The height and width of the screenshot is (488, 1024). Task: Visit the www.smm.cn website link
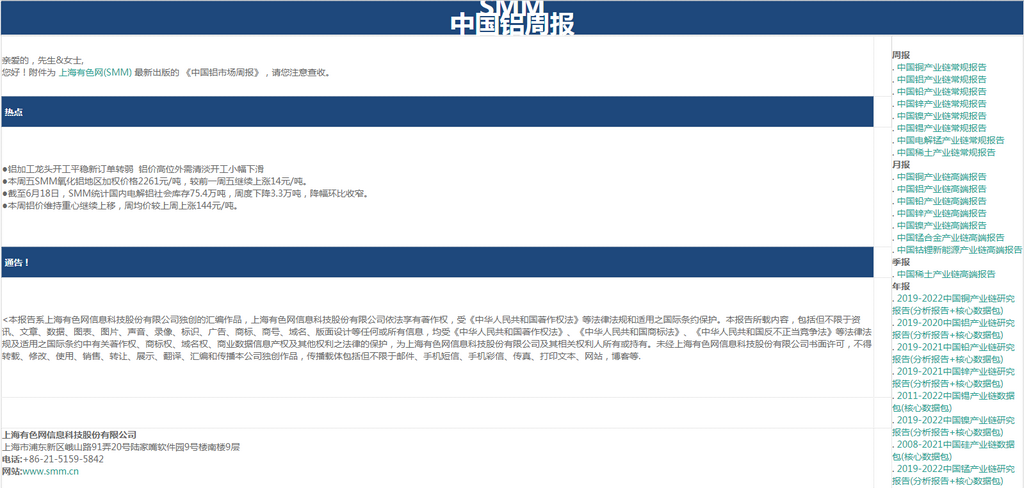(x=51, y=471)
